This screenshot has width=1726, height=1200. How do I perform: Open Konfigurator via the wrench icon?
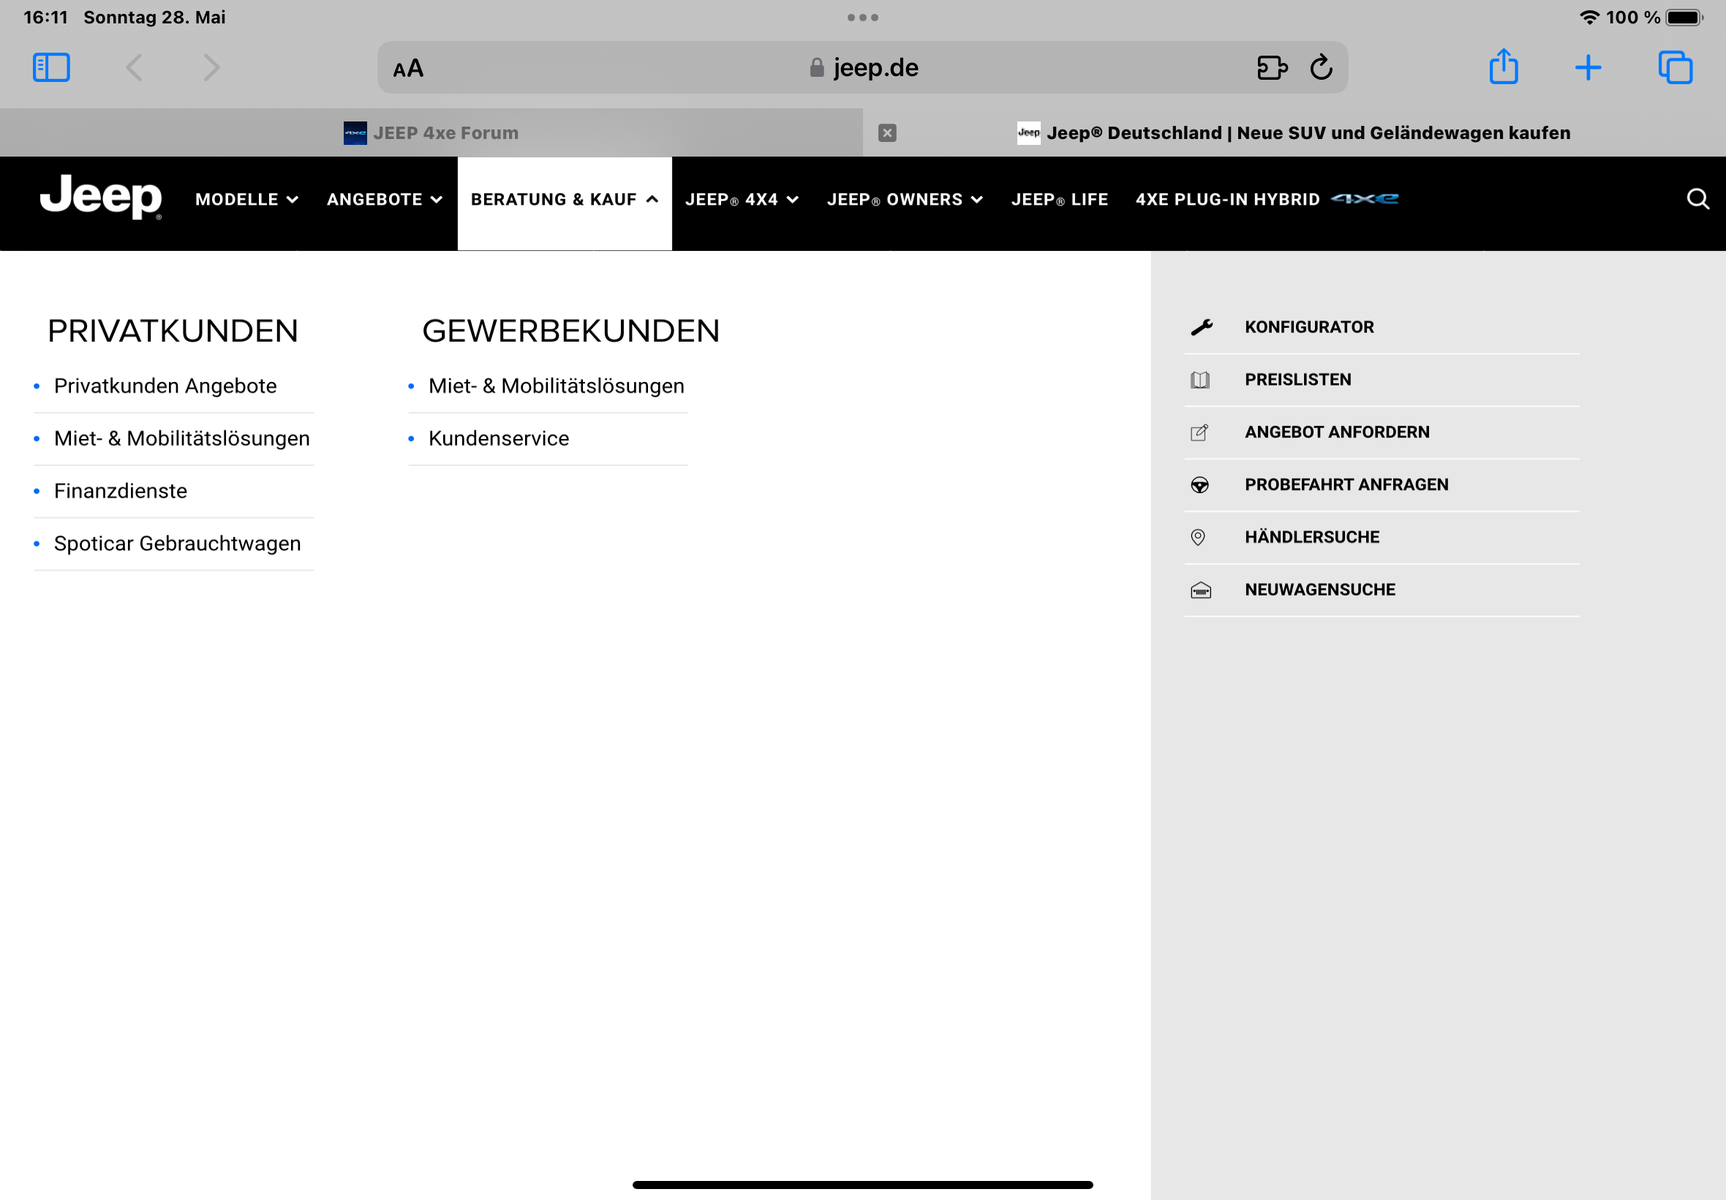(1201, 327)
